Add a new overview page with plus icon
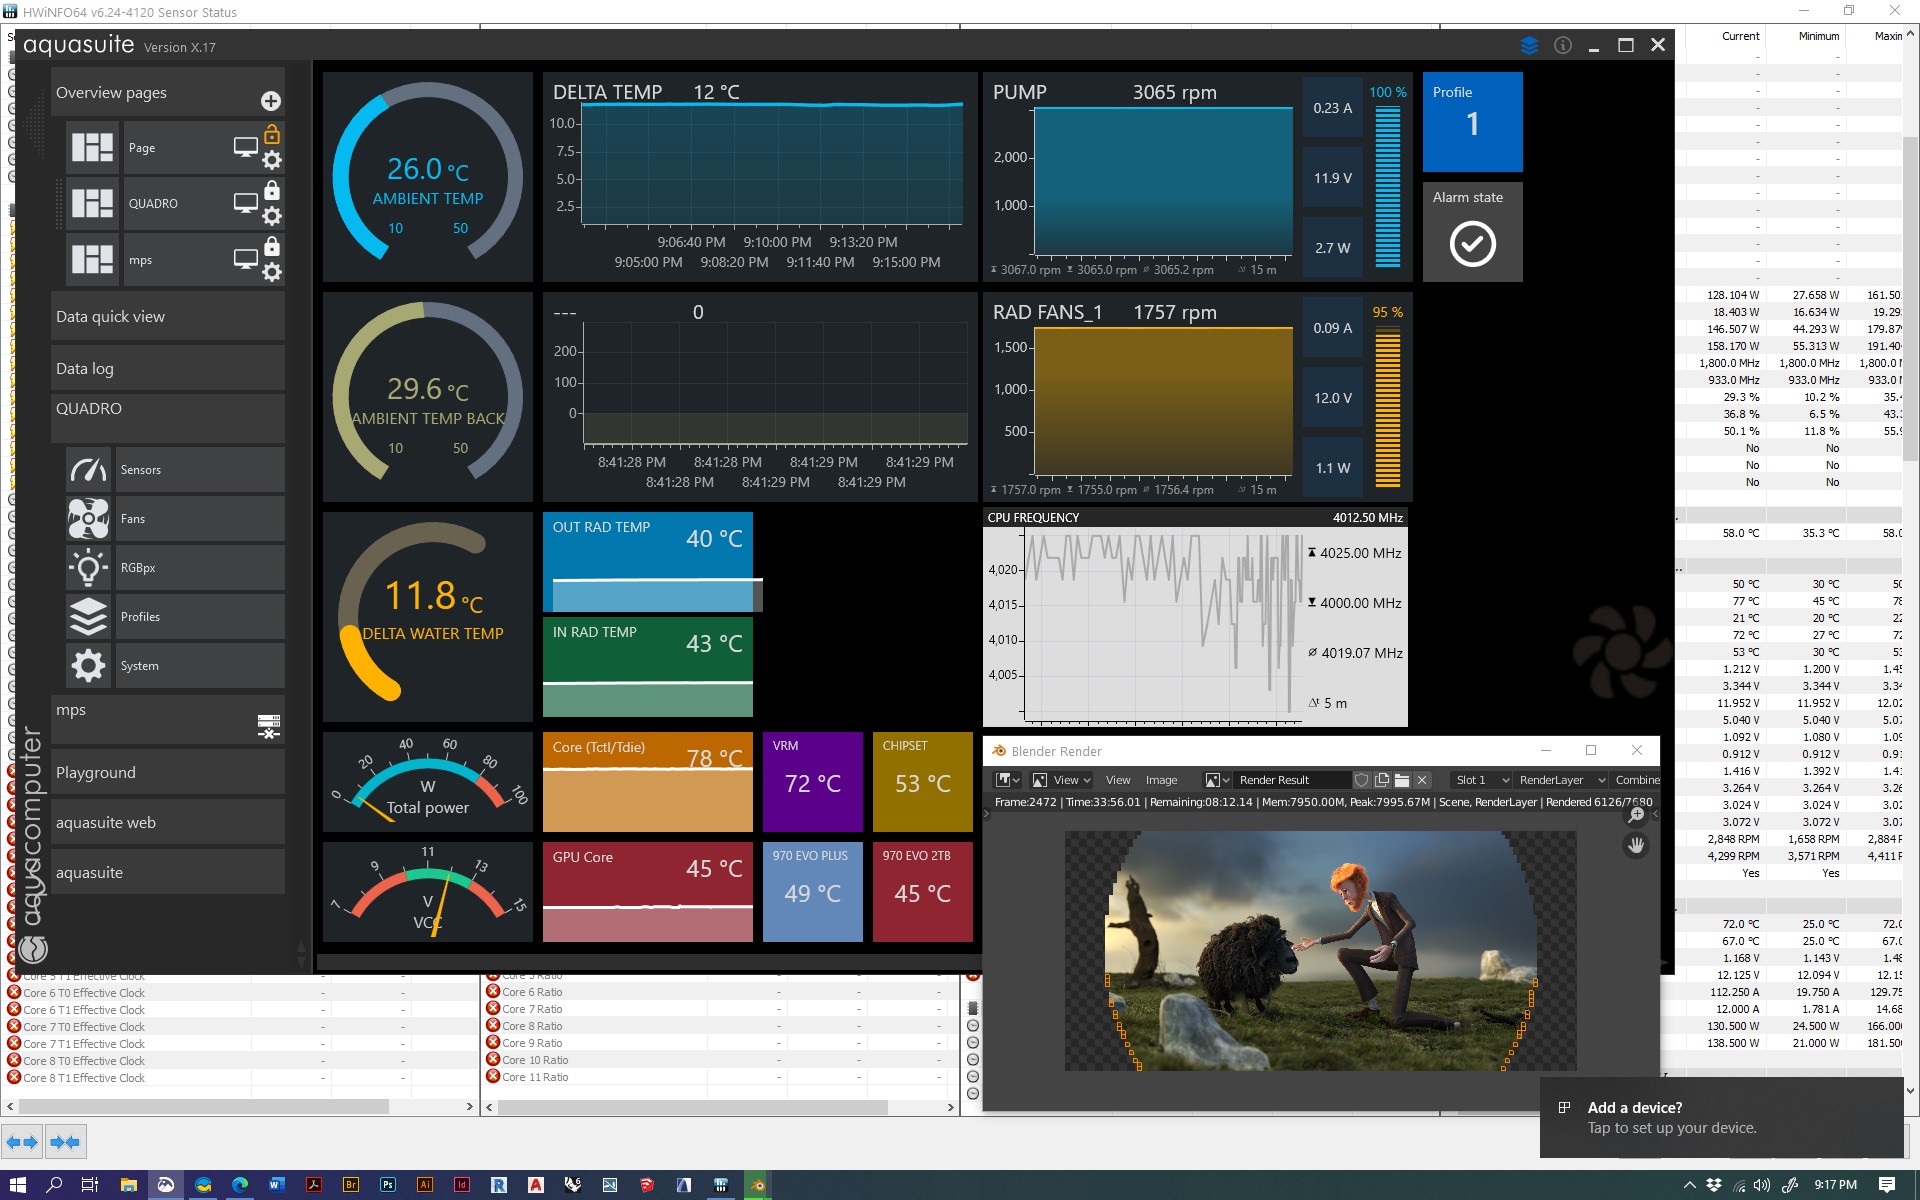1920x1200 pixels. pos(270,101)
